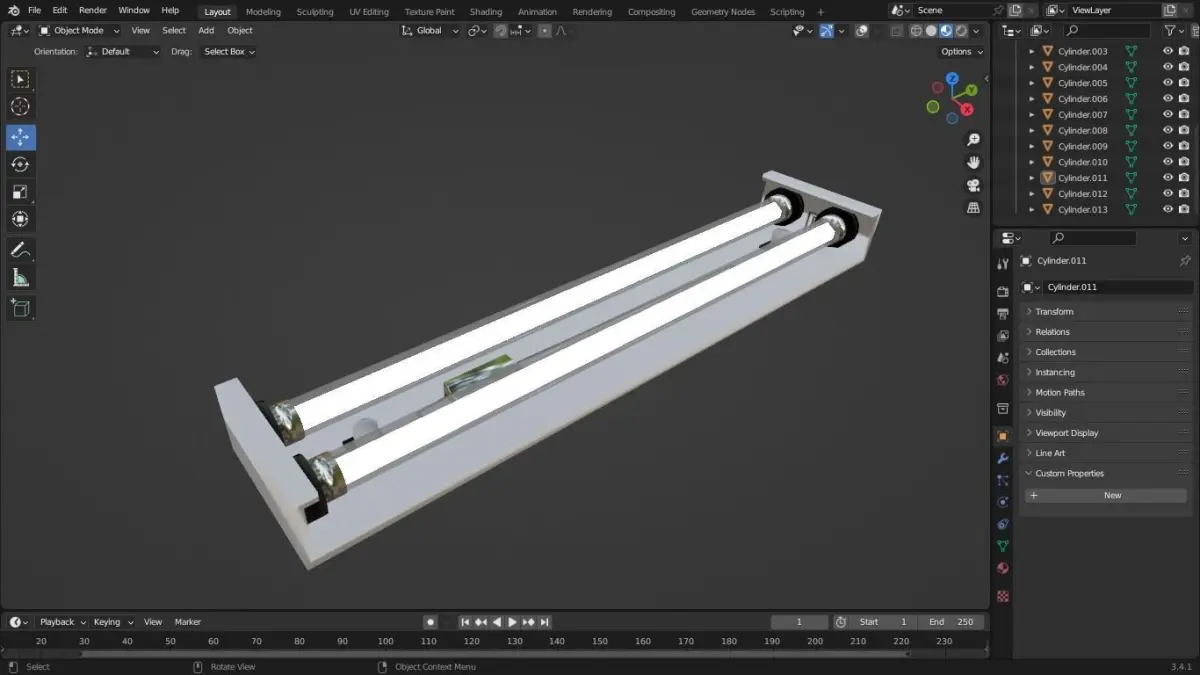The image size is (1200, 675).
Task: Toggle the camera view icon
Action: 973,186
